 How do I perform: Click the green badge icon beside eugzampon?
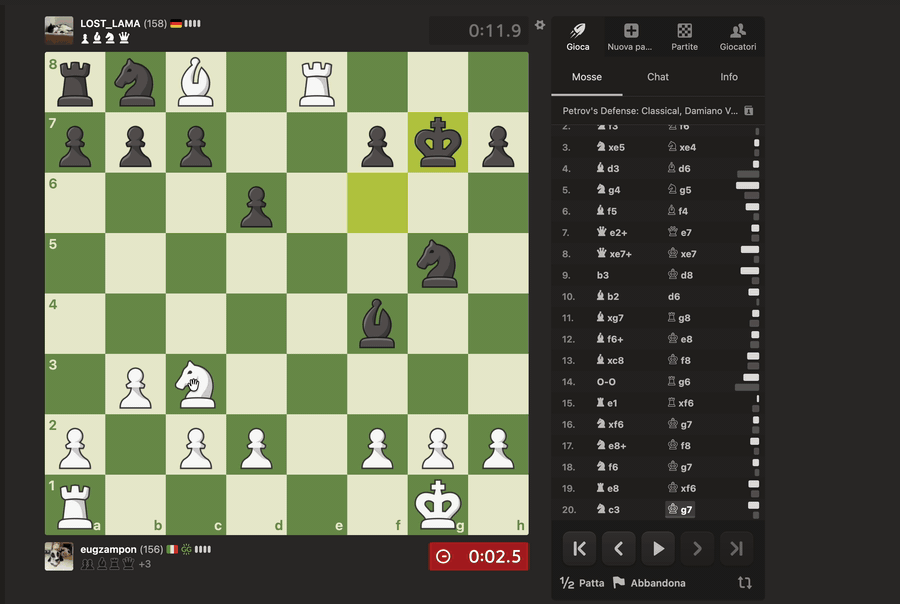(187, 549)
